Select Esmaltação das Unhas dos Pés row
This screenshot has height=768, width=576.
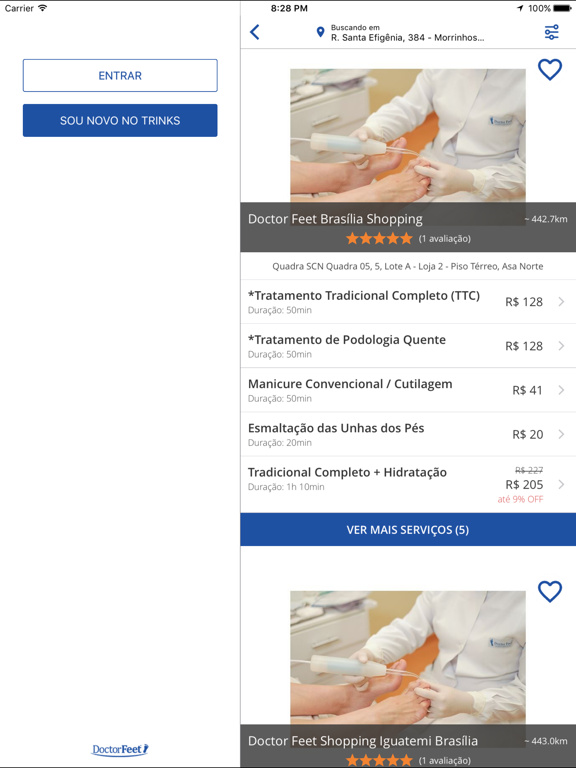tap(408, 434)
